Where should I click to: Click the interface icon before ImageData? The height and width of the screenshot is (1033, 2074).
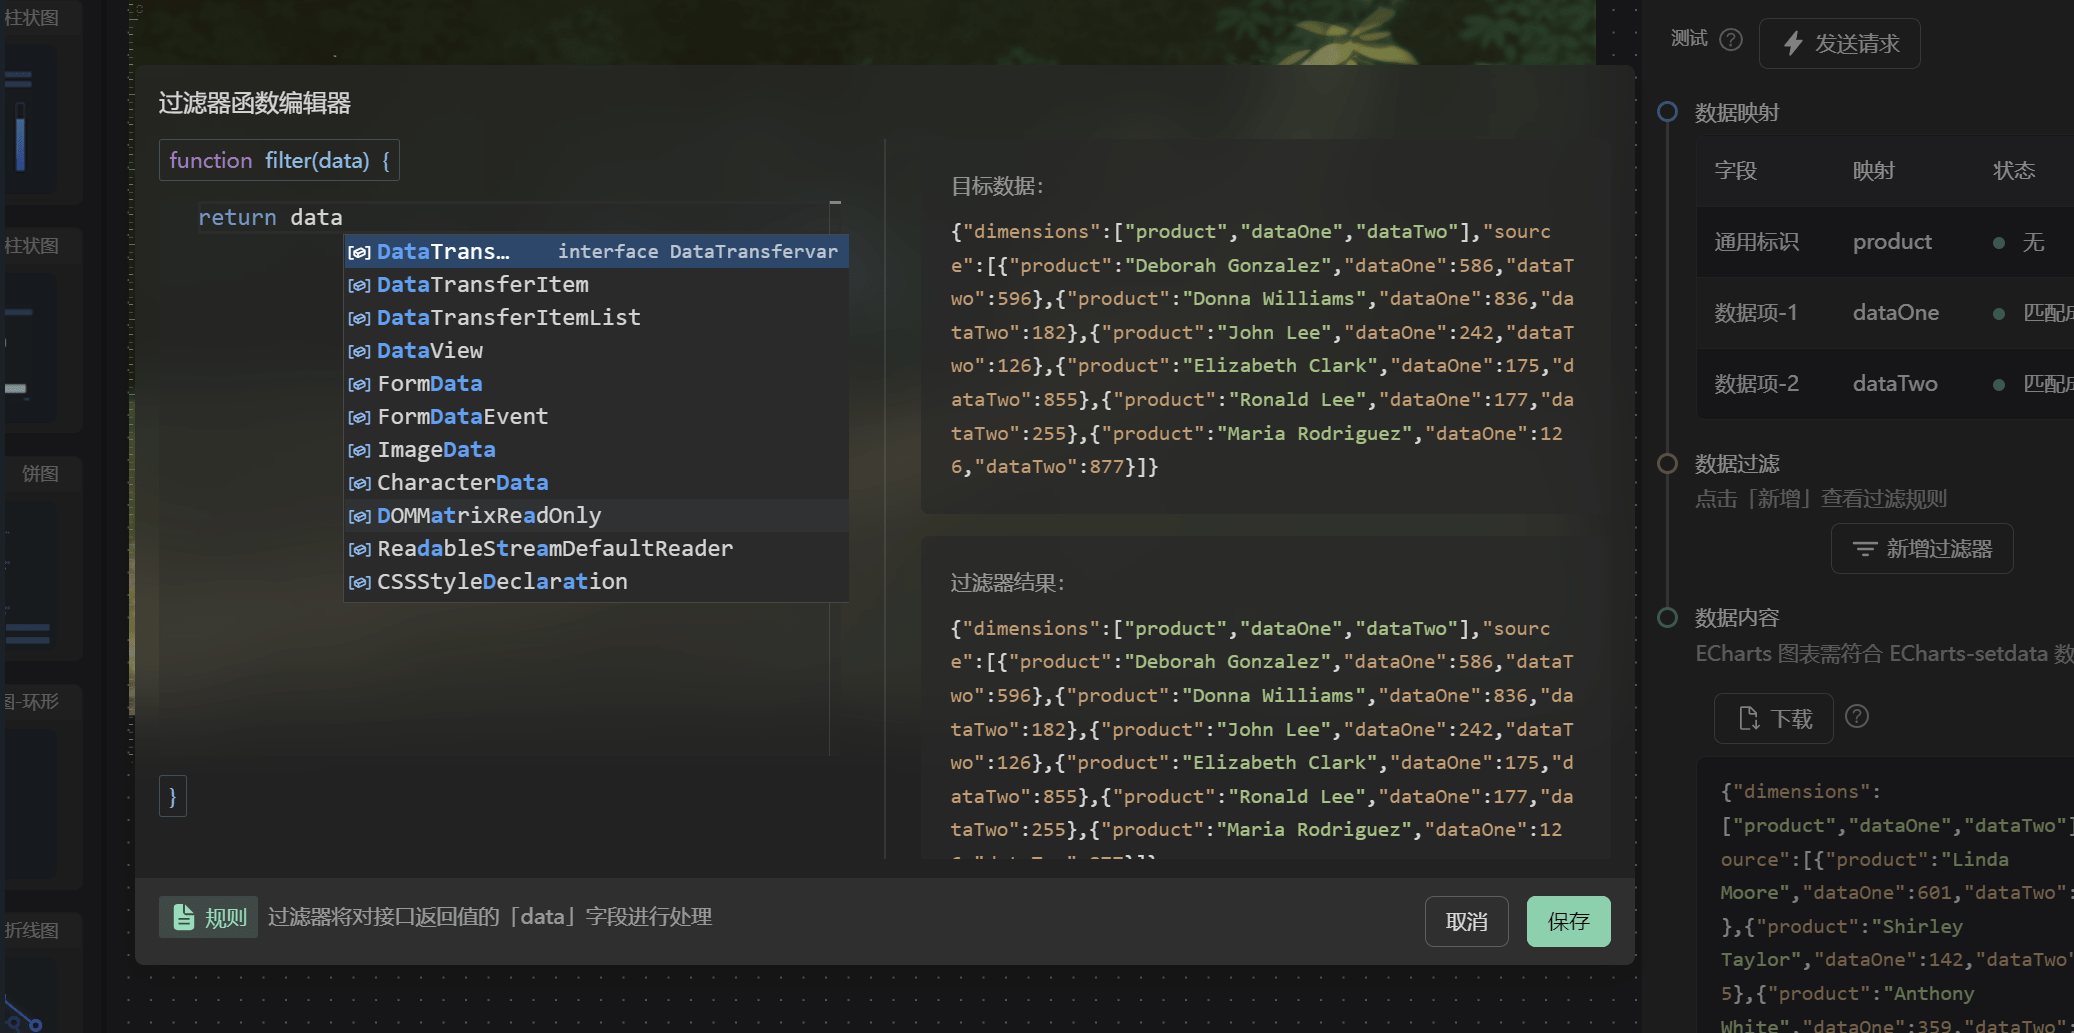[x=359, y=450]
